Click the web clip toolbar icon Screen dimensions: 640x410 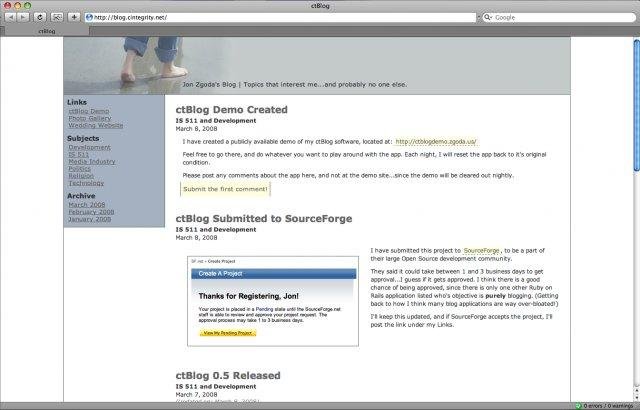click(x=57, y=17)
